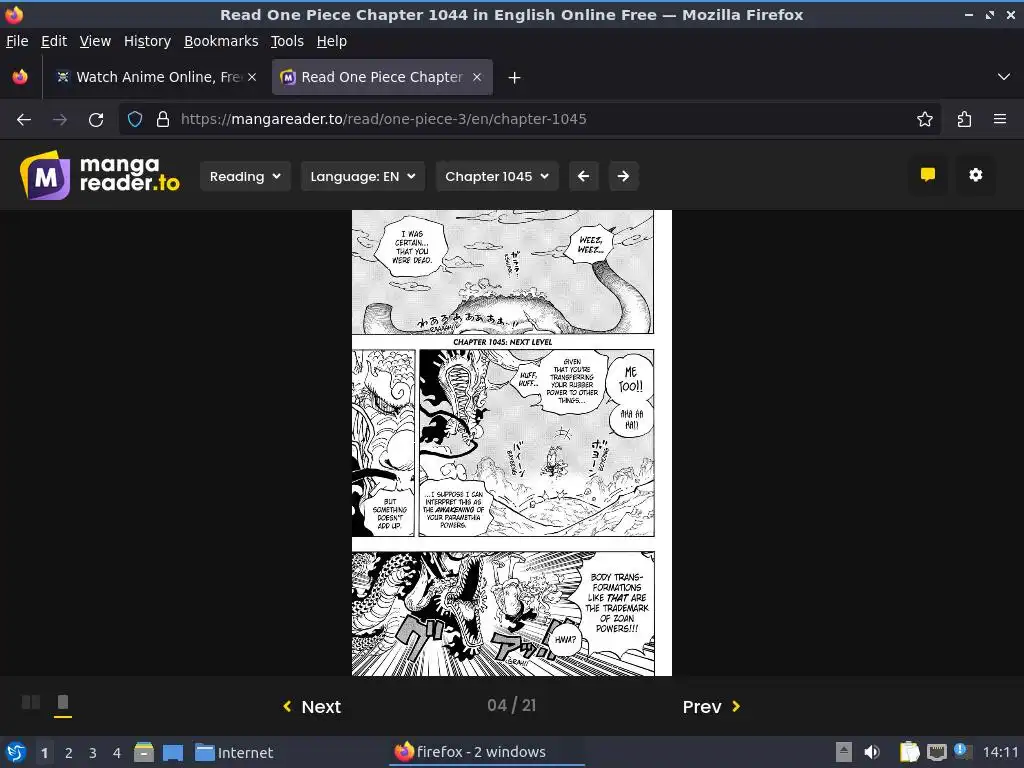Expand the list all tabs chevron
Image resolution: width=1024 pixels, height=768 pixels.
coord(1004,77)
